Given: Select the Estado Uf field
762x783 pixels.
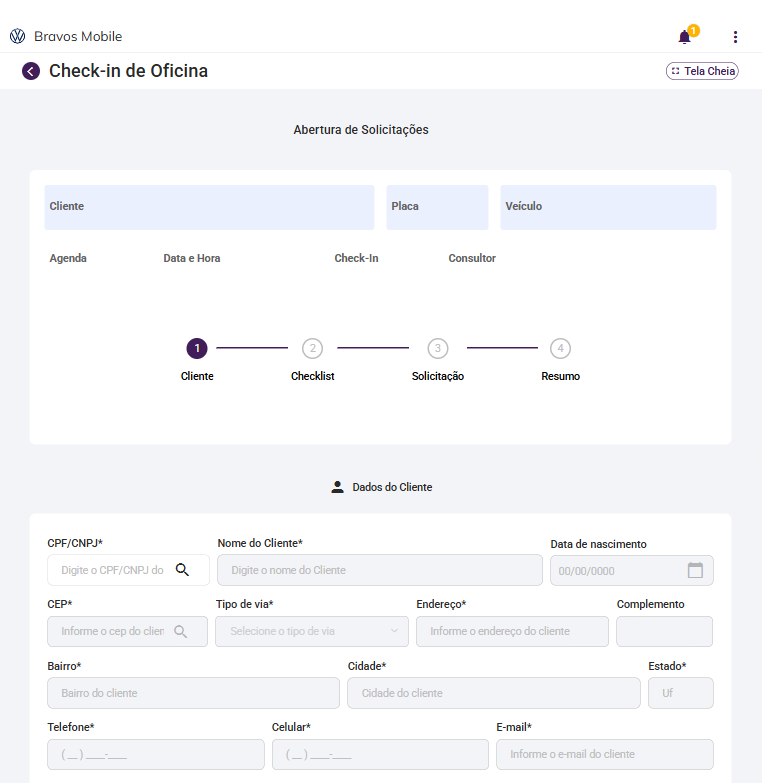Looking at the screenshot, I should [x=680, y=693].
